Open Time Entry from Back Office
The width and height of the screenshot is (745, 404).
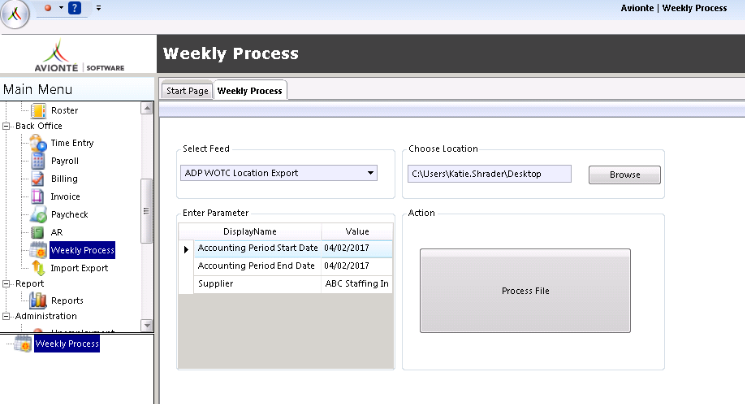click(x=72, y=143)
